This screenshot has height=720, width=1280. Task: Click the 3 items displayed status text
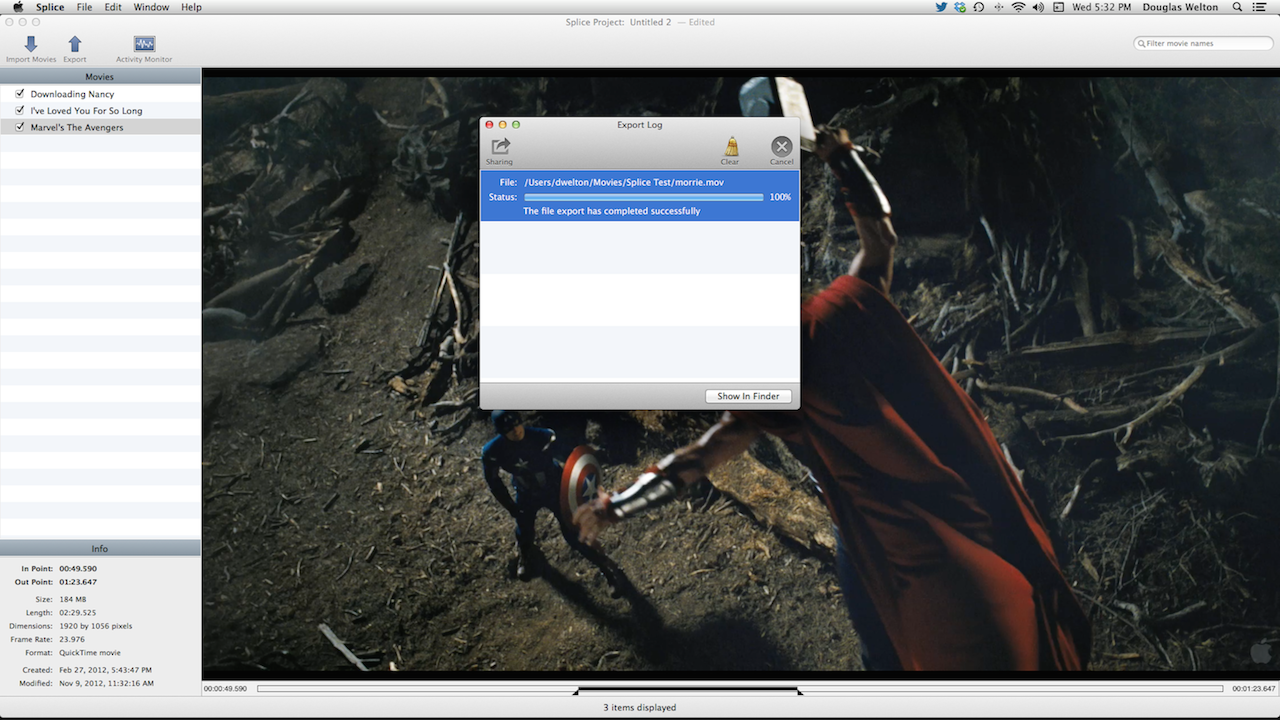coord(640,707)
